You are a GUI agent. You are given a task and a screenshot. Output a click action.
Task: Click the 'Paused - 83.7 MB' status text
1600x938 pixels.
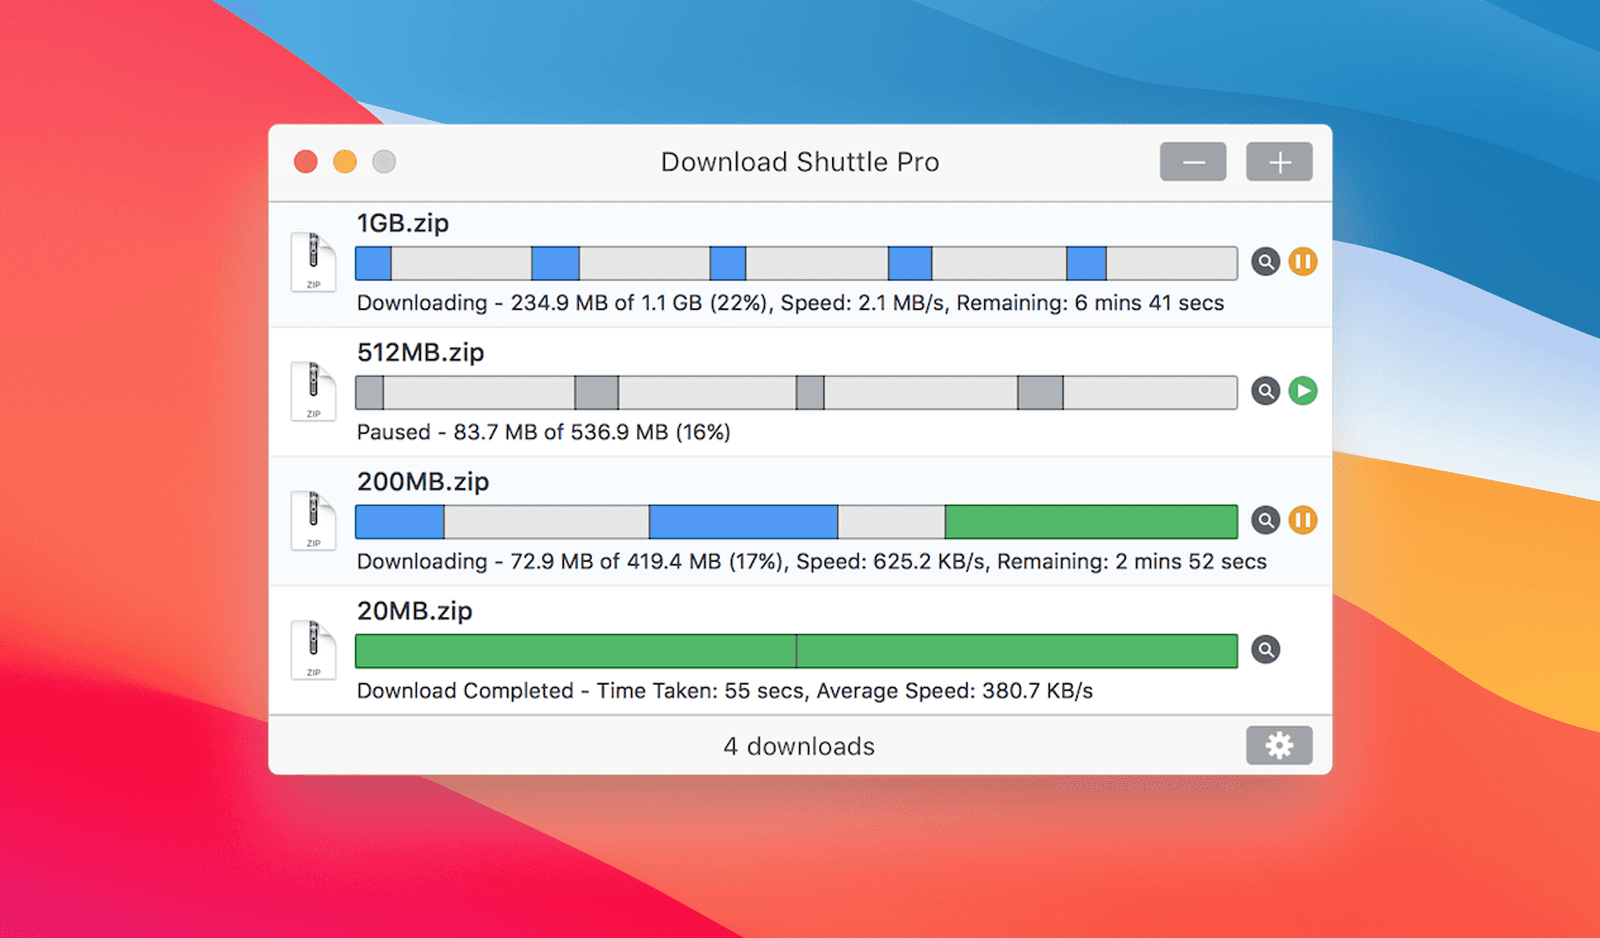coord(544,432)
